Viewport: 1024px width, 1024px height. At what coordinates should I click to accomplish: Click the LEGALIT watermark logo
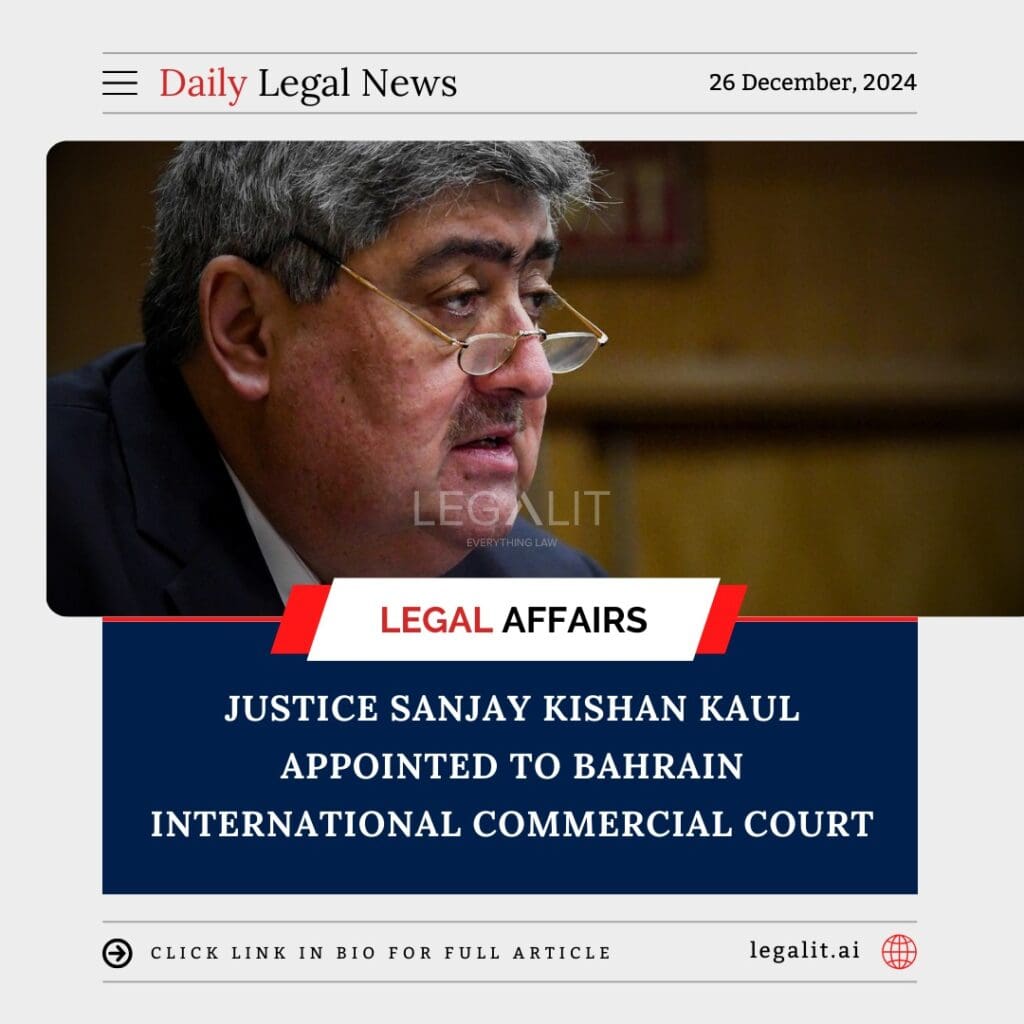512,509
